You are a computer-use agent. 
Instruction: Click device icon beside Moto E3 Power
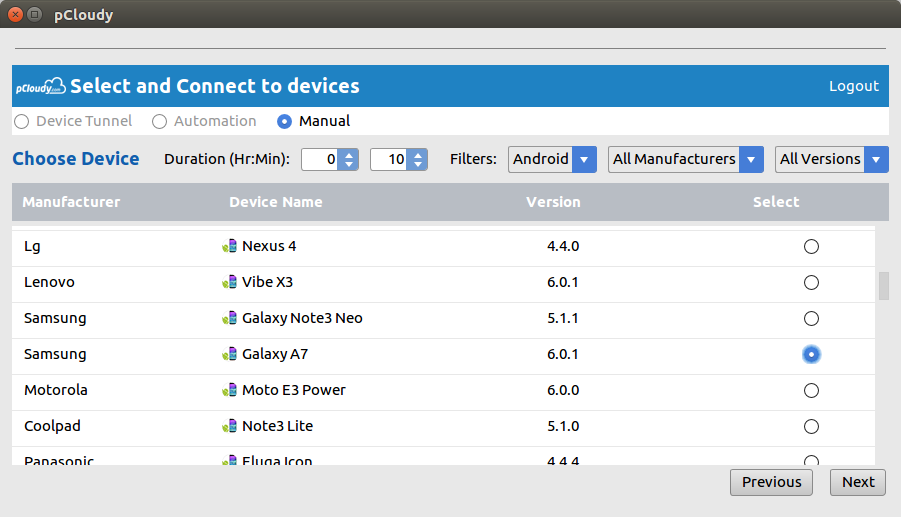point(229,390)
